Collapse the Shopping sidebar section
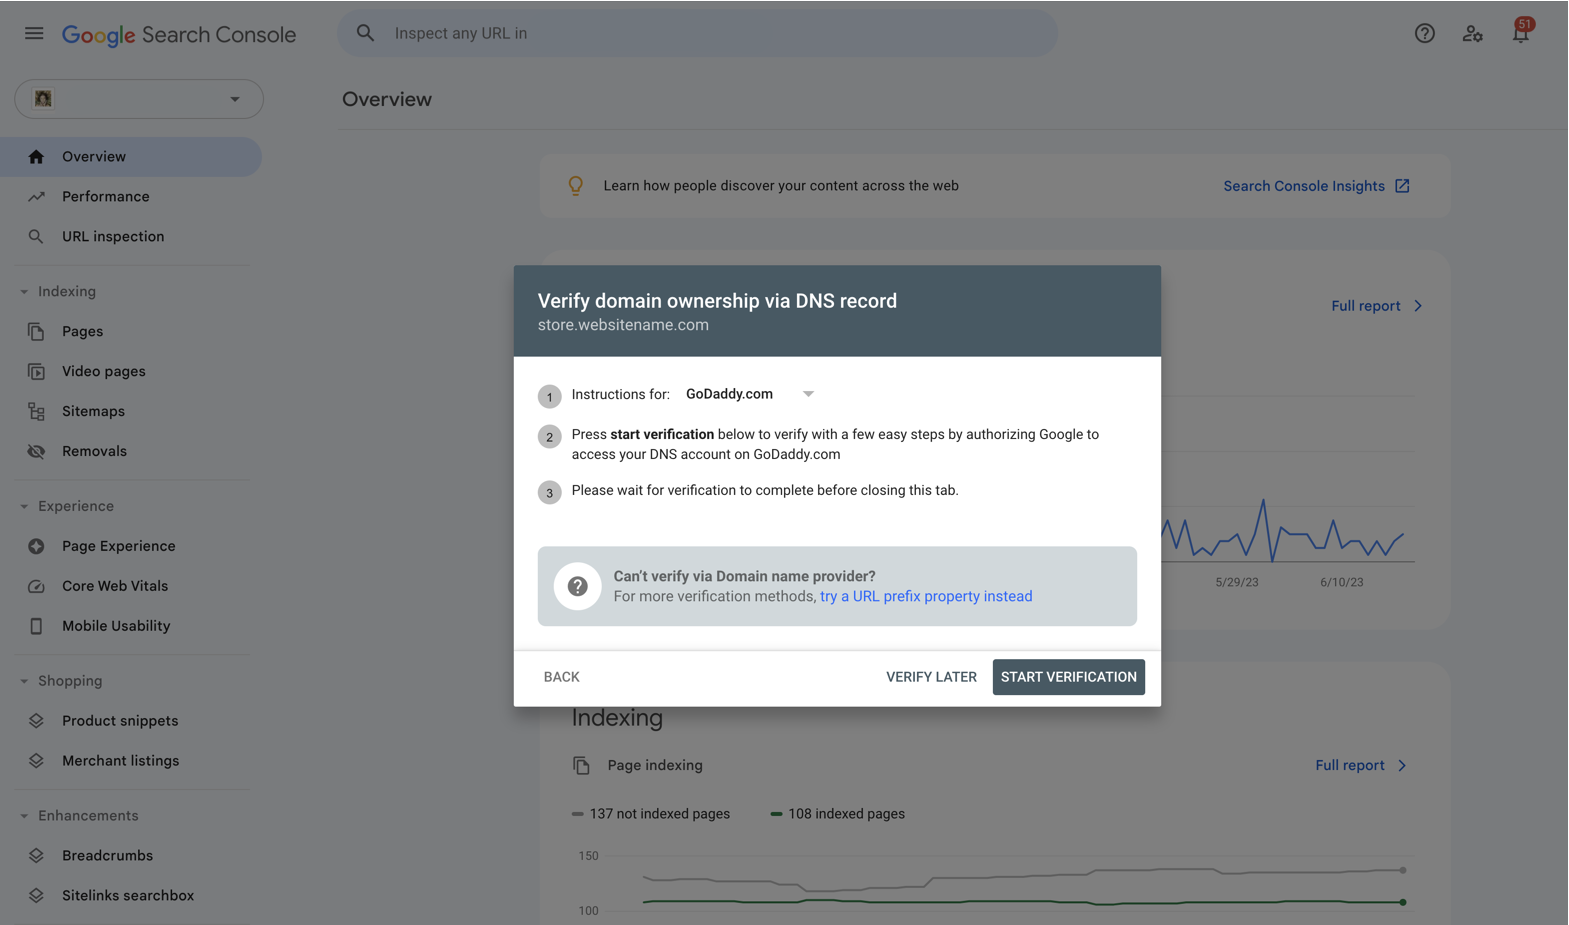Screen dimensions: 1569x925 pos(24,681)
